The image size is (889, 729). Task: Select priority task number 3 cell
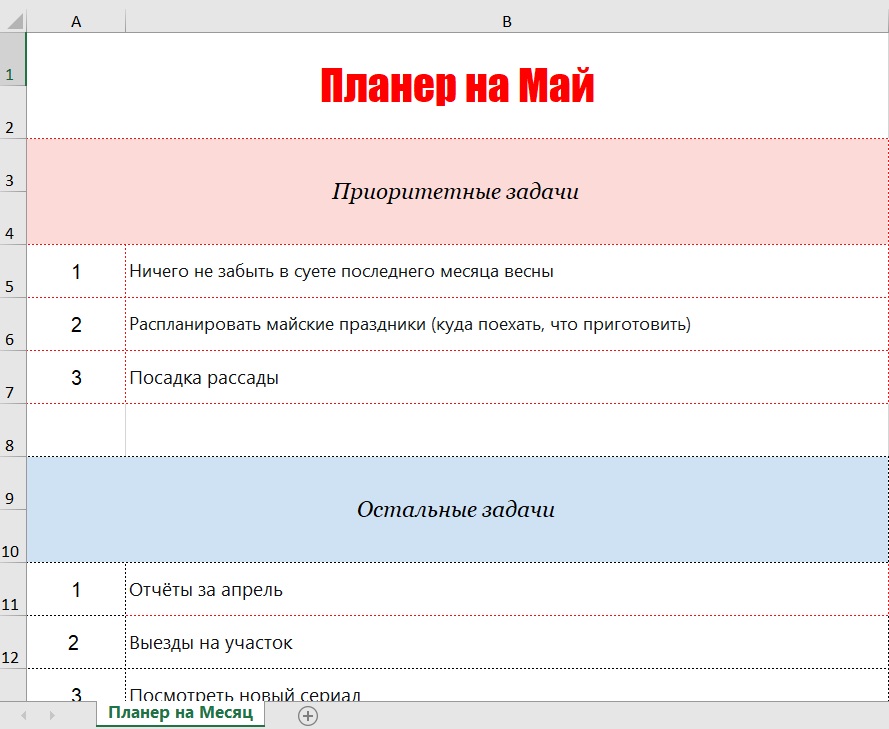point(76,377)
